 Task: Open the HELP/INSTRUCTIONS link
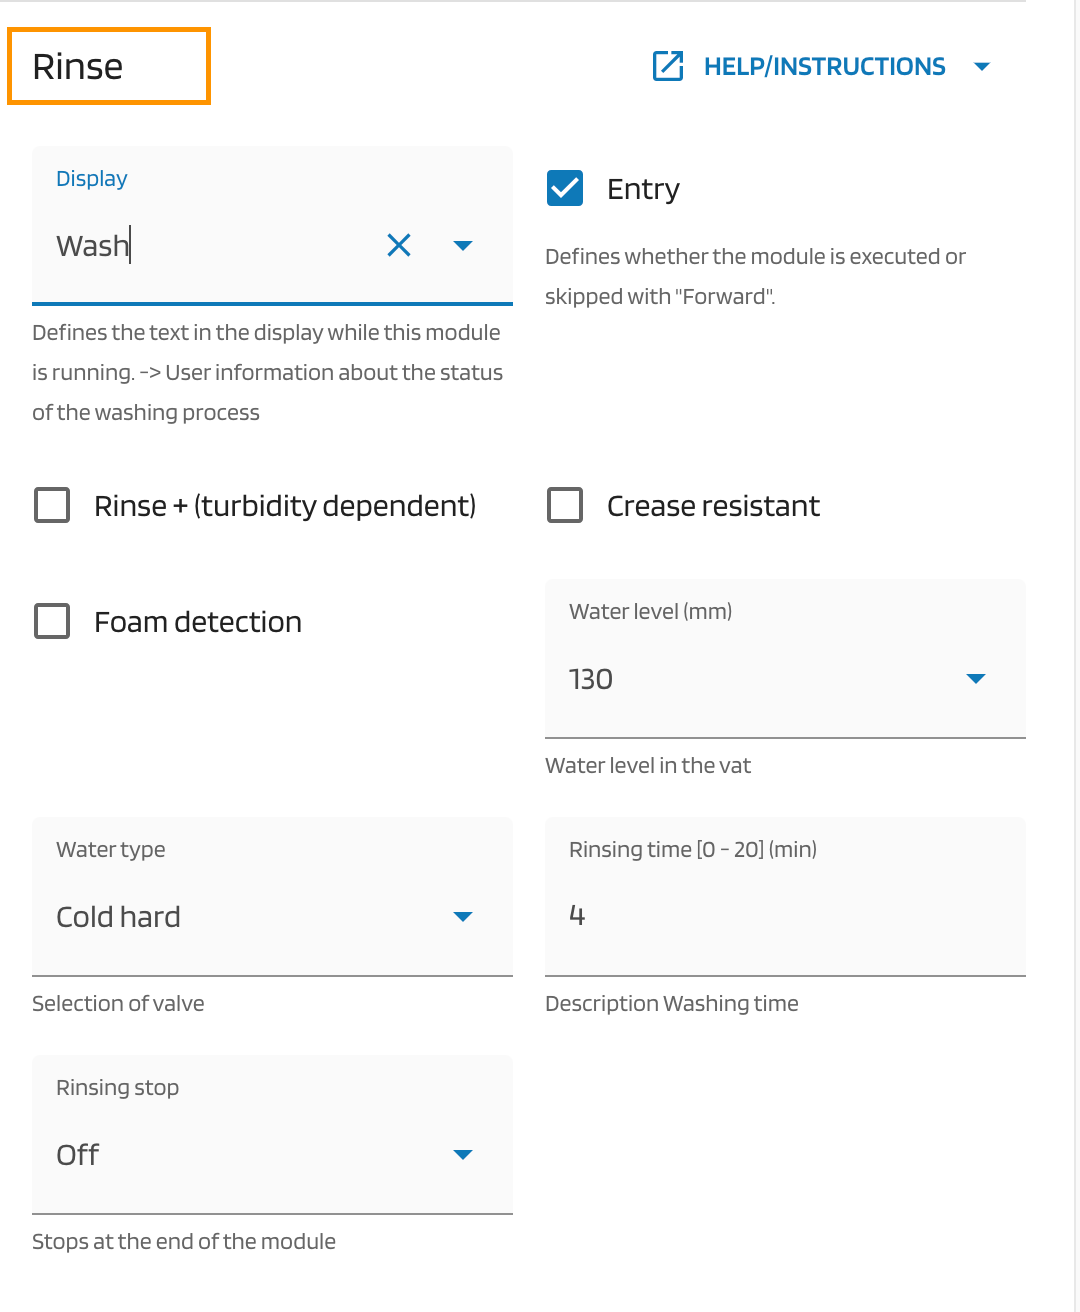pos(825,66)
